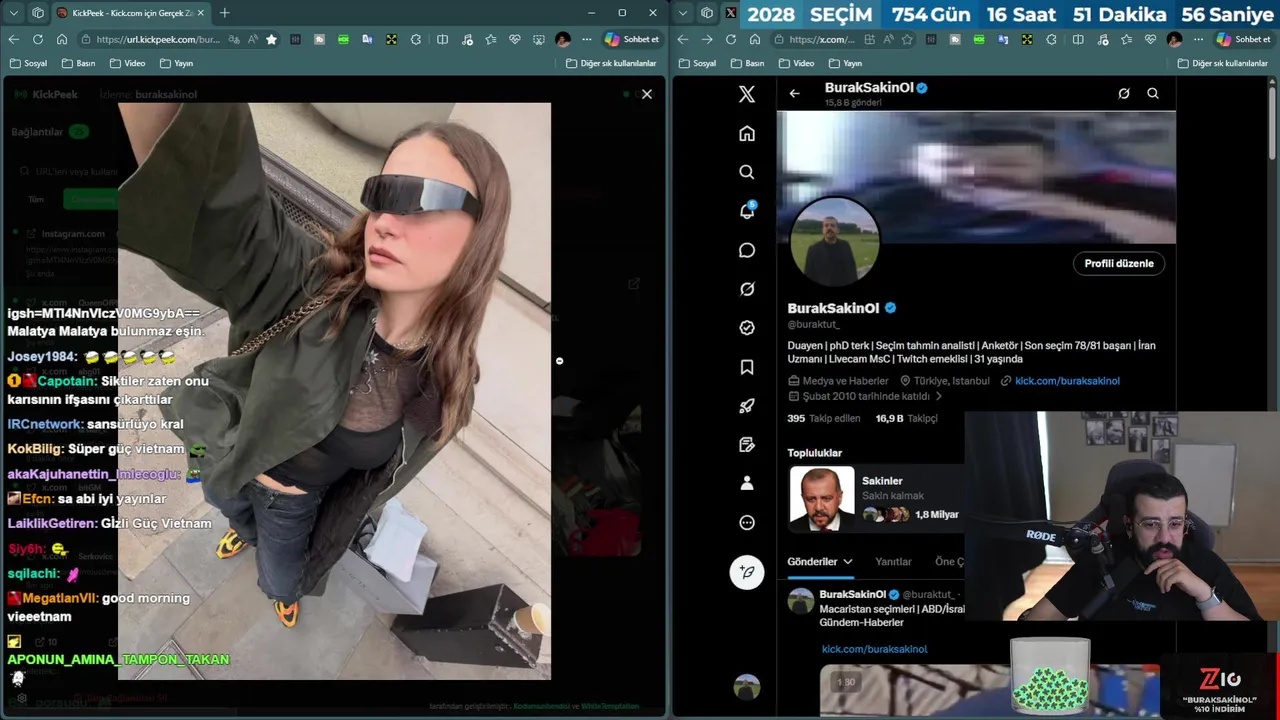Screen dimensions: 1280x720
Task: Toggle split screen in right browser
Action: (x=1078, y=39)
